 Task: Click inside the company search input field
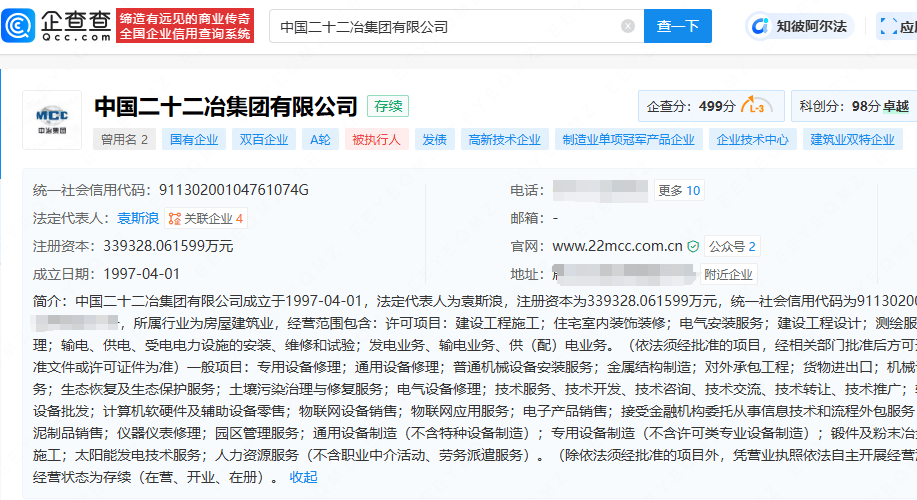[x=440, y=26]
